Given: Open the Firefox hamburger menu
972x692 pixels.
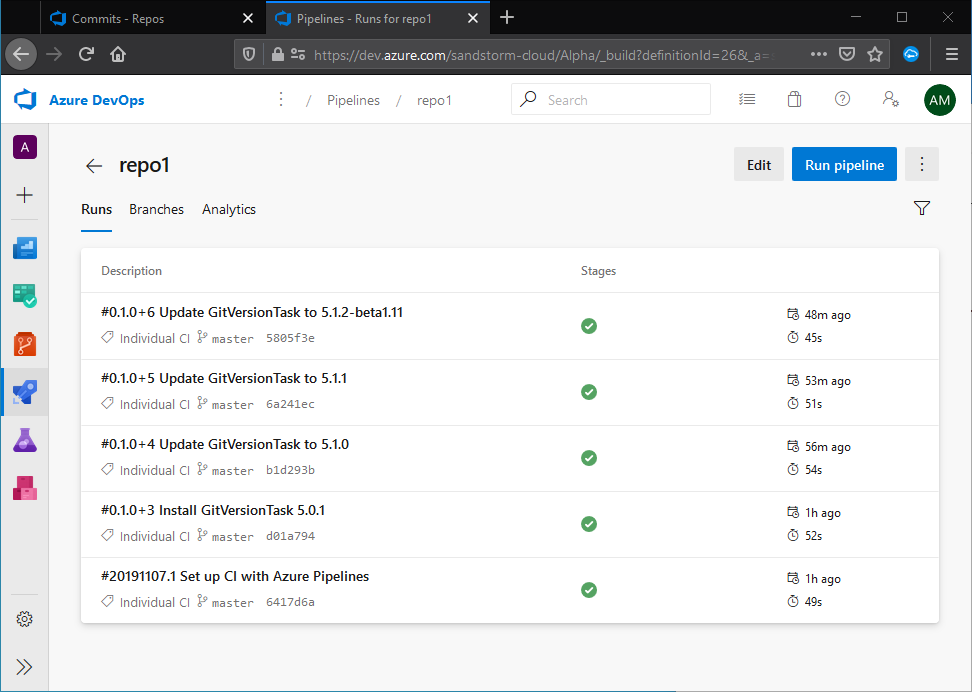Looking at the screenshot, I should [952, 55].
